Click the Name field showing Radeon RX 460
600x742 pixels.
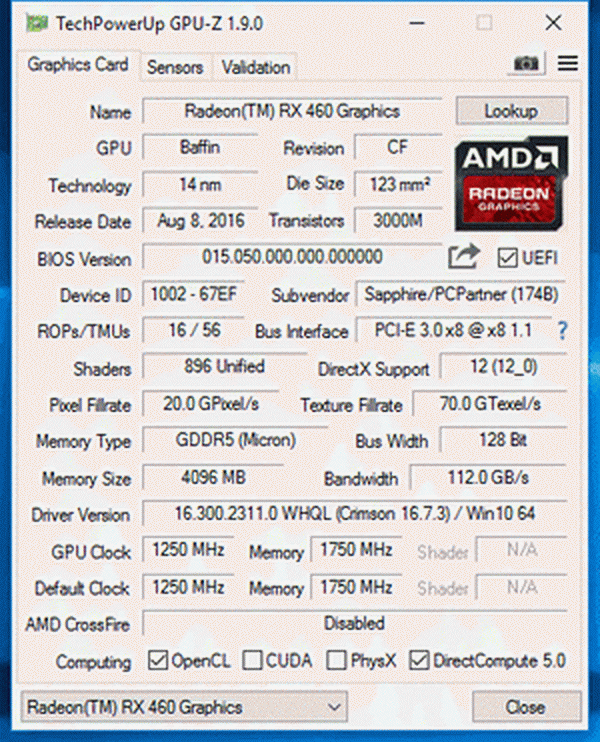292,112
